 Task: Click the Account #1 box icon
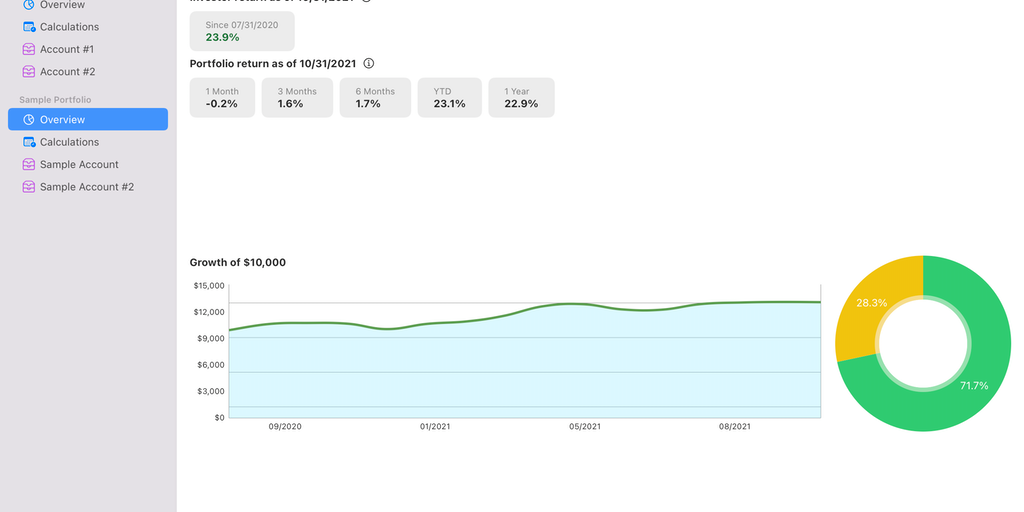29,49
